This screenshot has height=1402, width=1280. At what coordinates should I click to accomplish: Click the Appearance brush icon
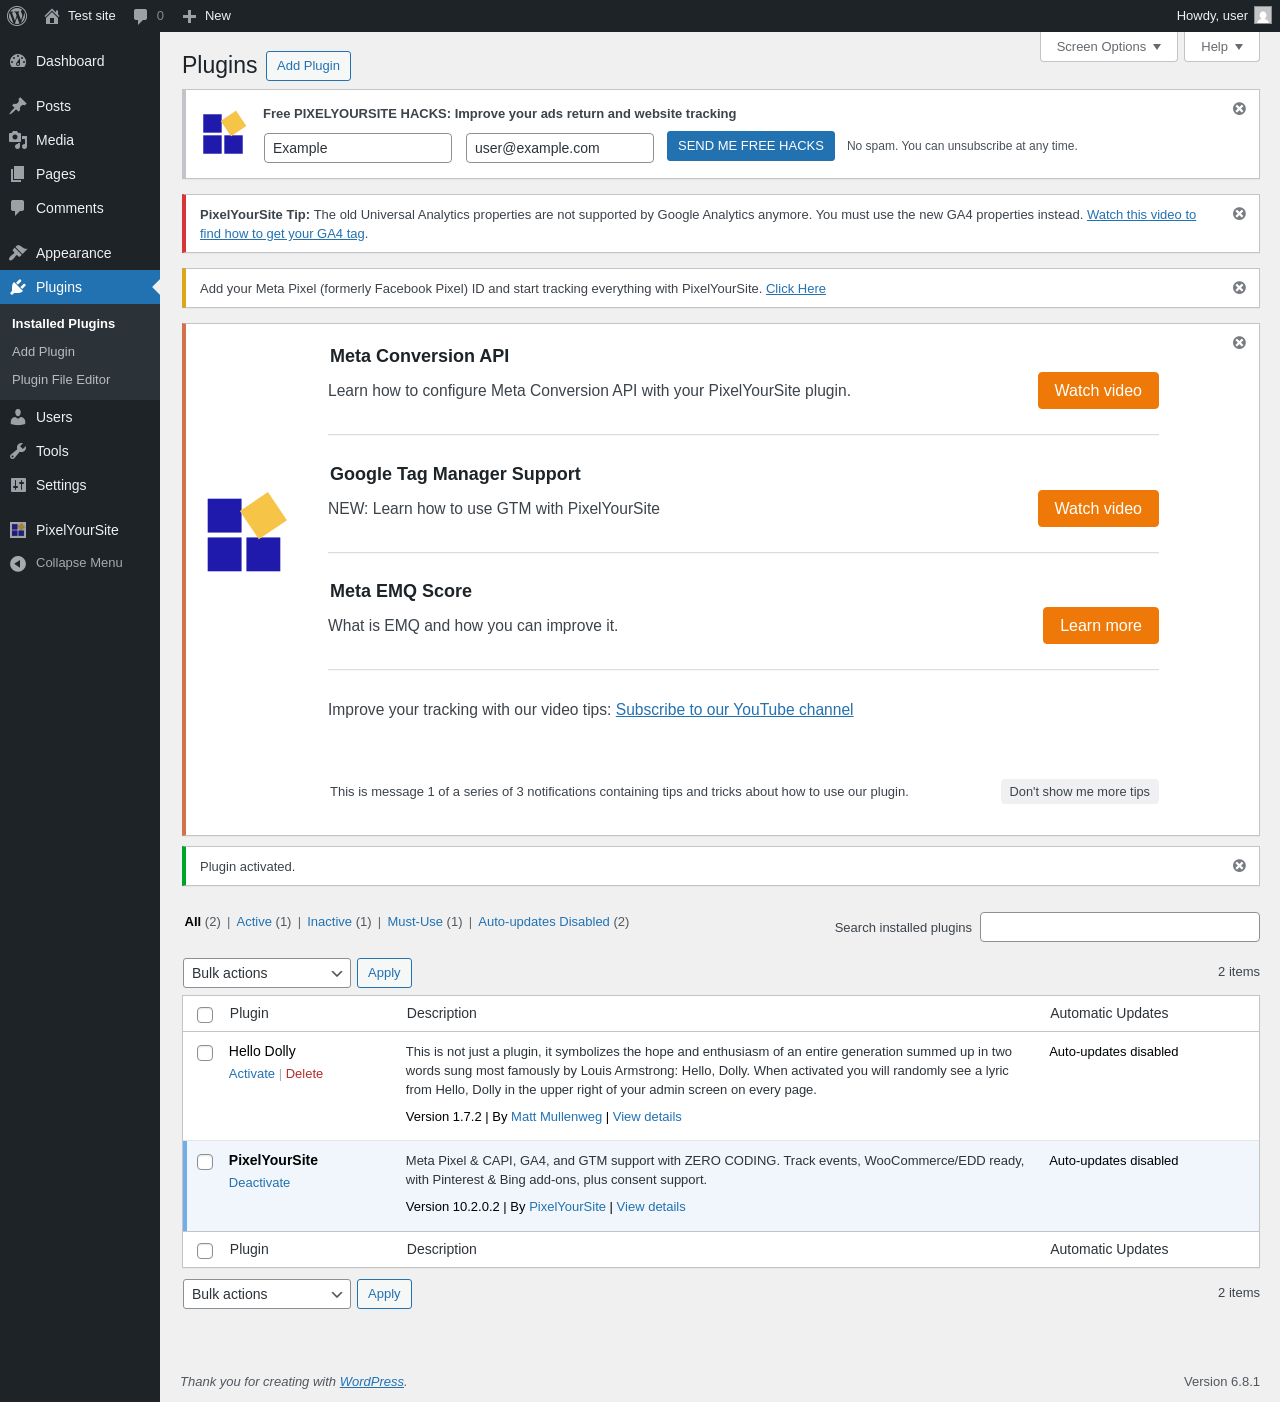[18, 253]
